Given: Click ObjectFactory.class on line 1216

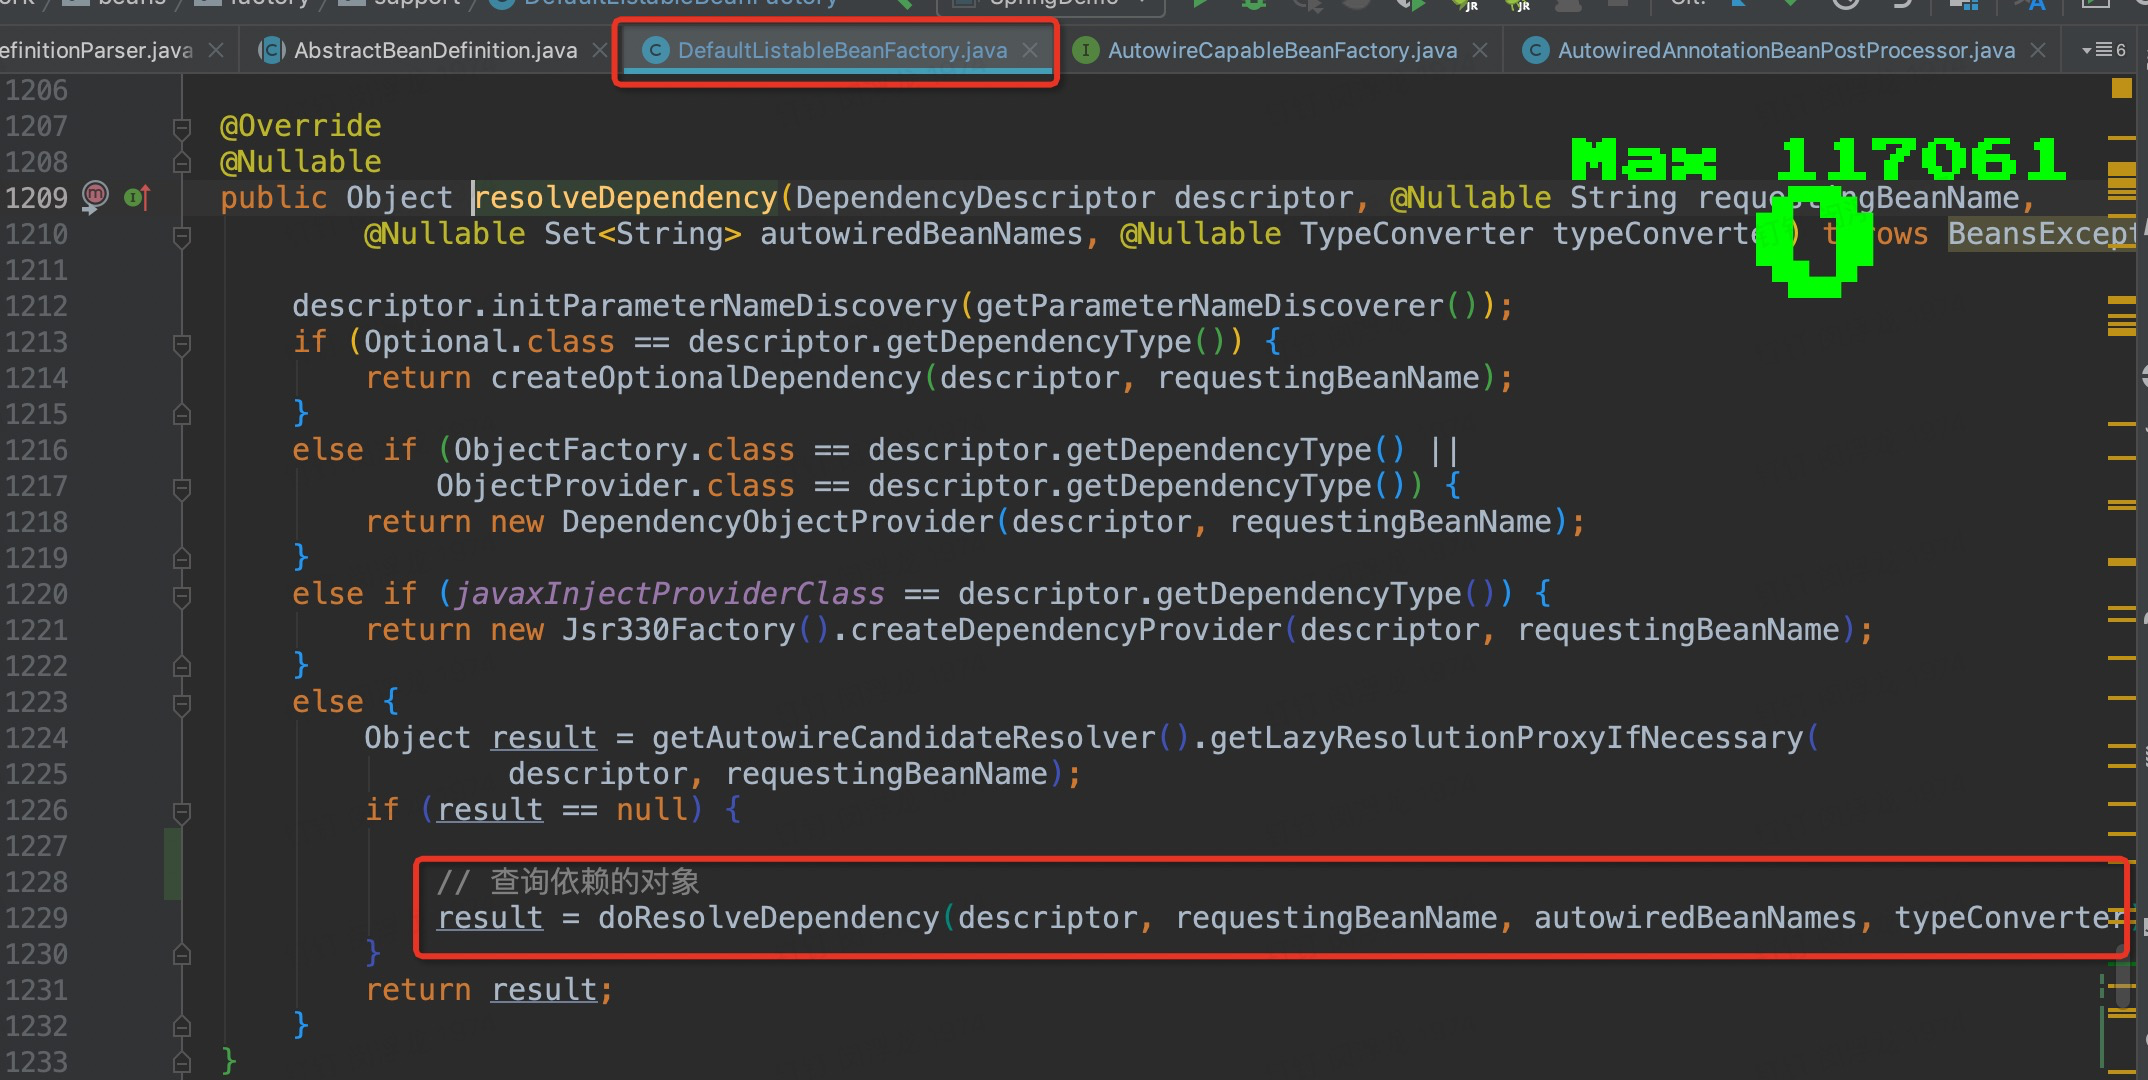Looking at the screenshot, I should point(624,450).
